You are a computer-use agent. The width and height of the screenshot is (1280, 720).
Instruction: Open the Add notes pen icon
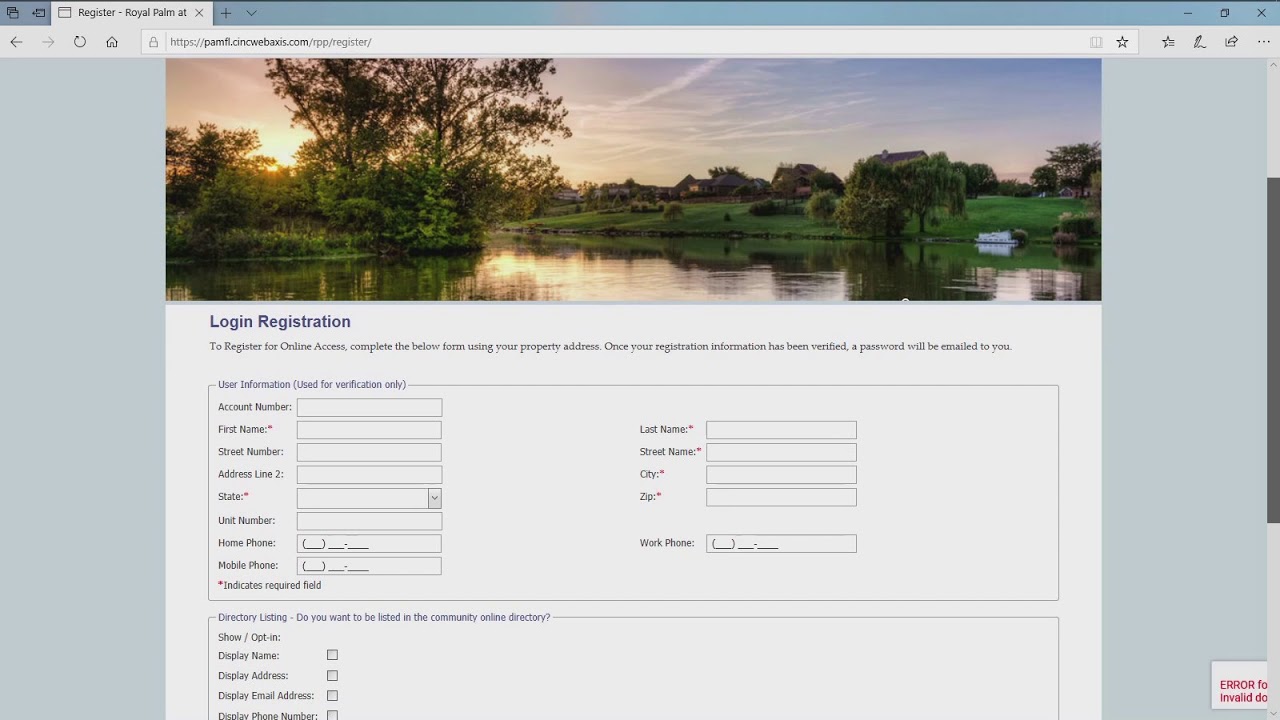[x=1200, y=42]
